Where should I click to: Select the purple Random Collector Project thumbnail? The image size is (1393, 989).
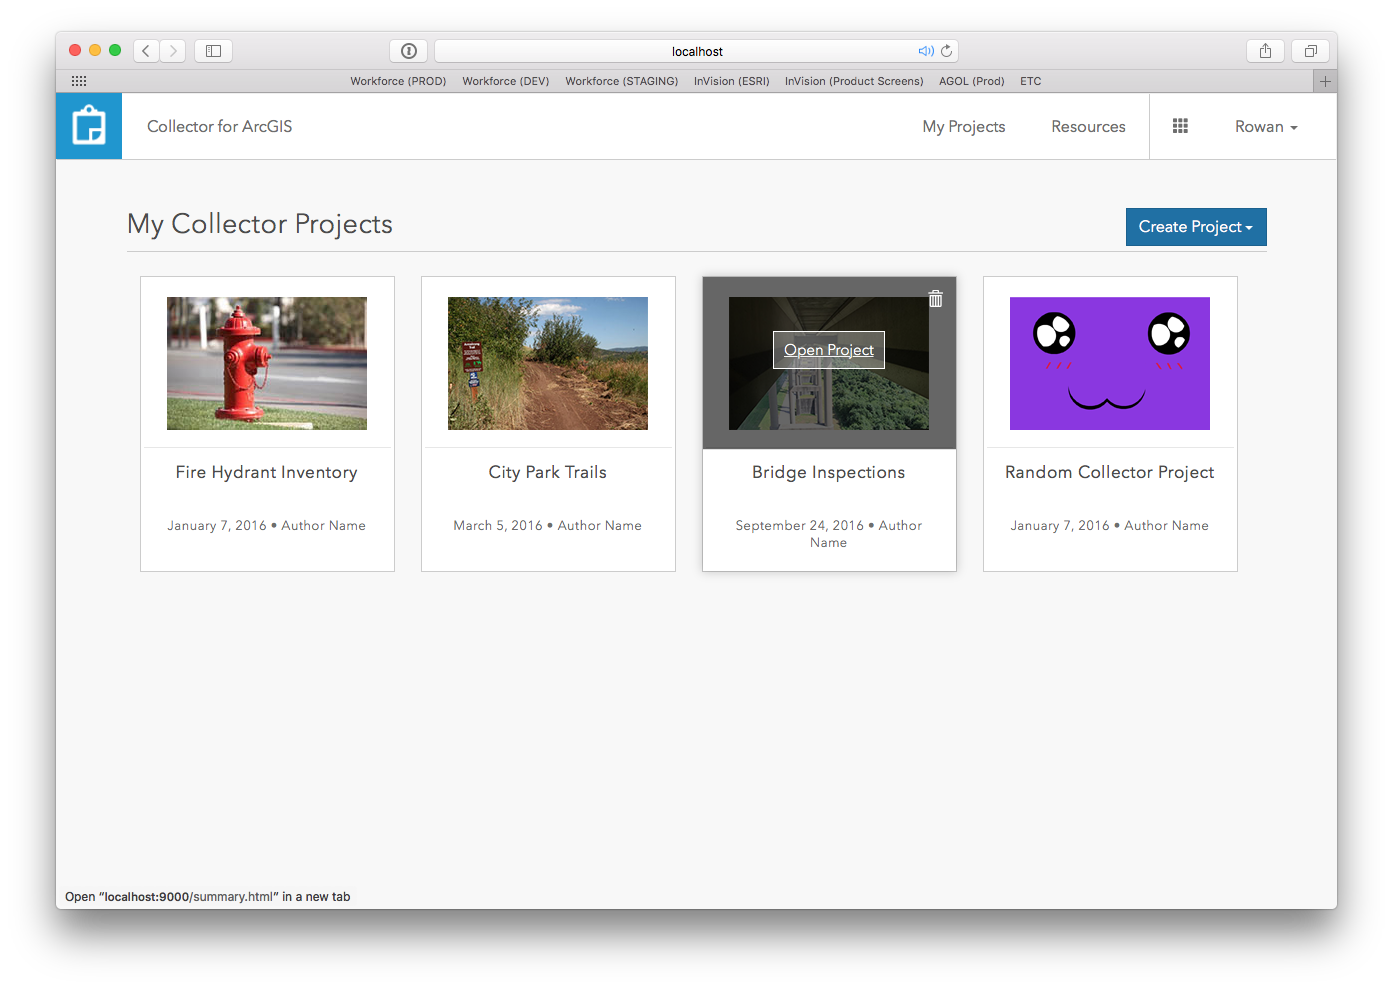(1110, 363)
